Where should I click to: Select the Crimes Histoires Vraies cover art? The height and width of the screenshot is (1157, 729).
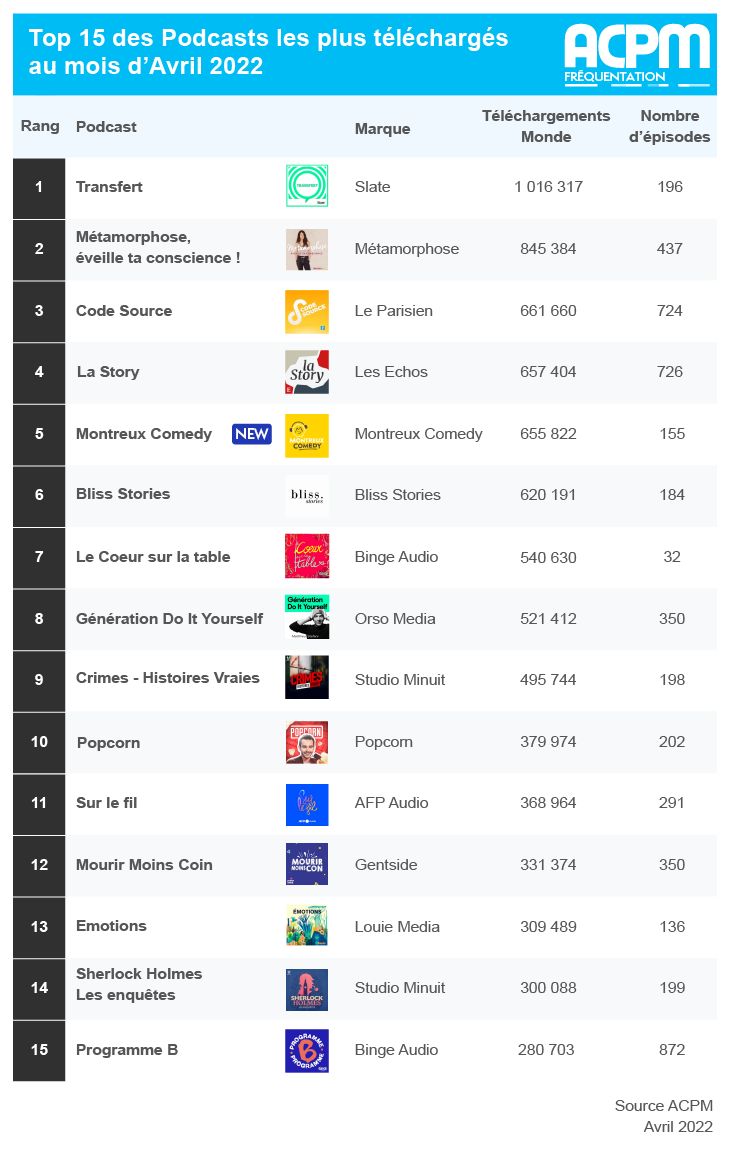(307, 677)
